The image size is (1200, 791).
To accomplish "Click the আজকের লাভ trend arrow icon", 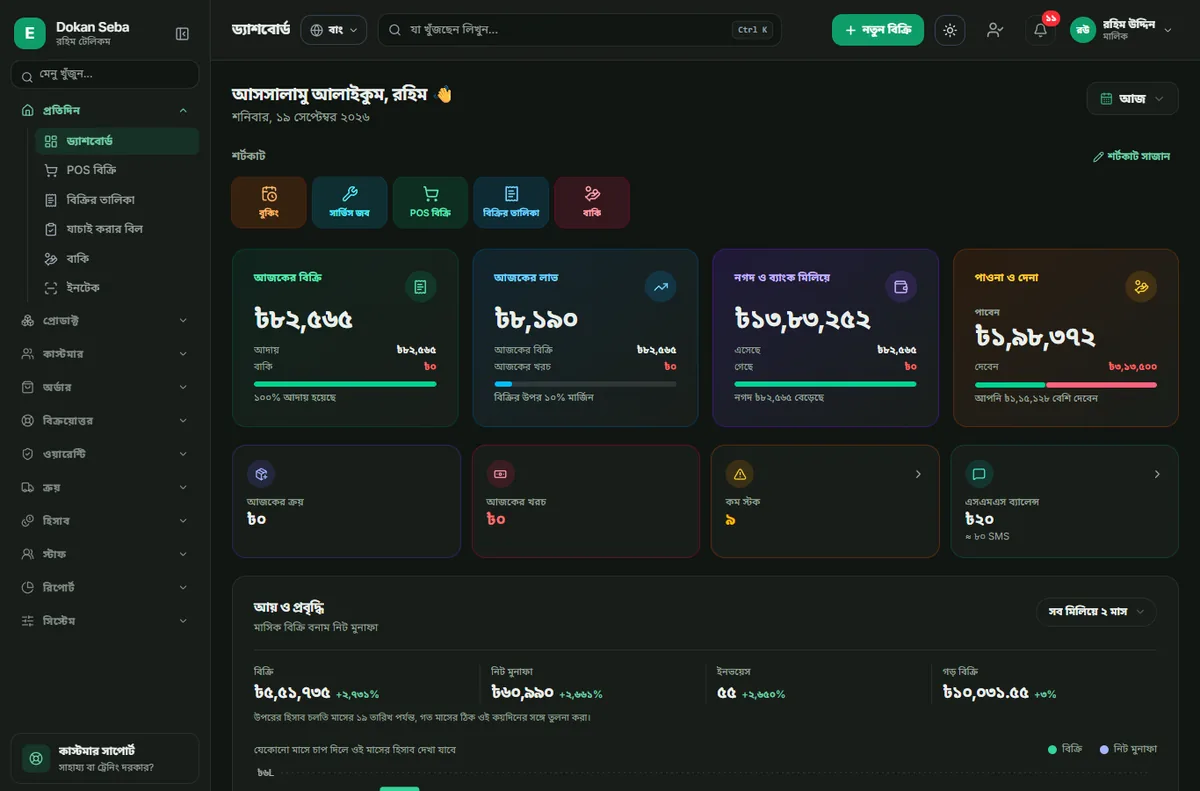I will pyautogui.click(x=660, y=287).
